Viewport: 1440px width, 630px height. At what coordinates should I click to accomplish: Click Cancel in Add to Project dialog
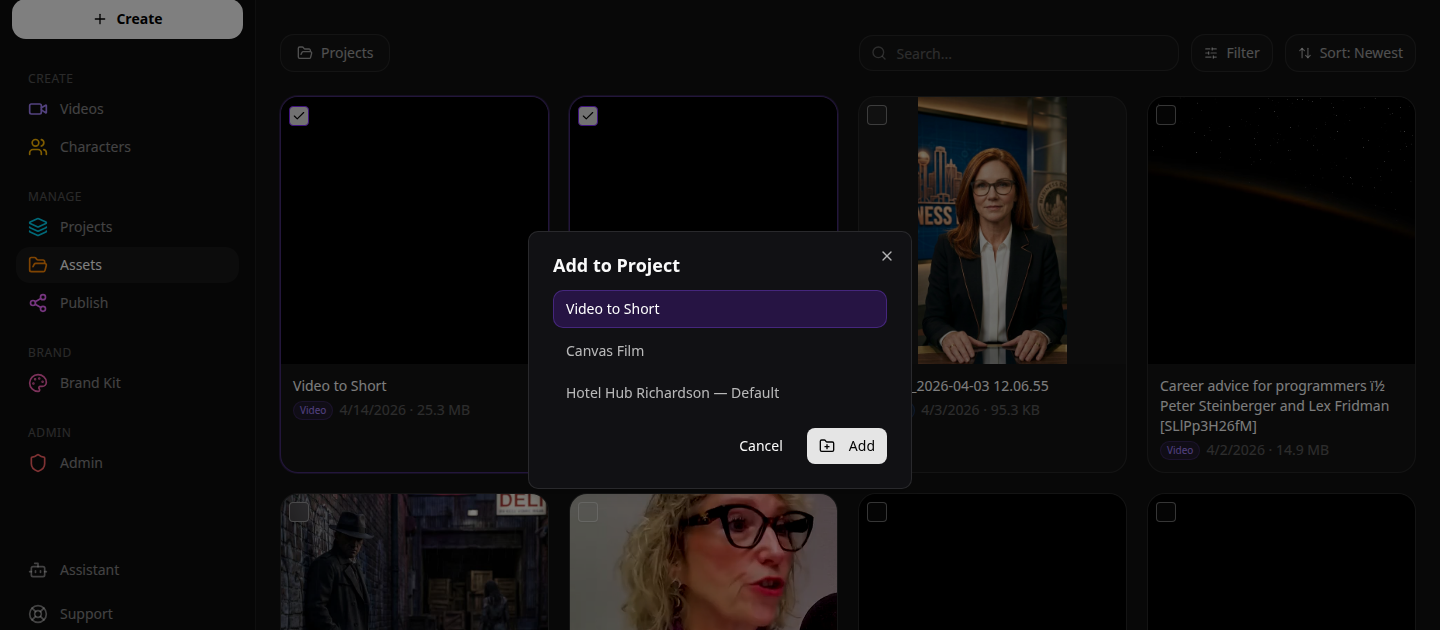[x=761, y=446]
